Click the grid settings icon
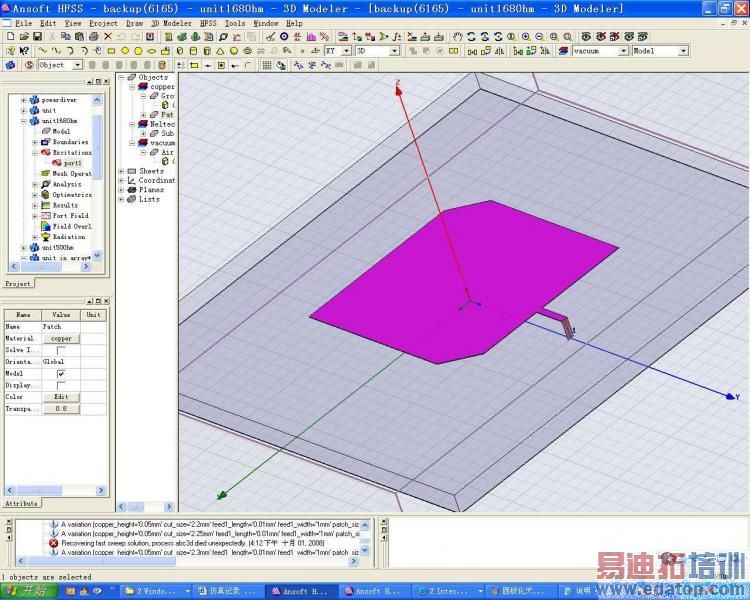The height and width of the screenshot is (600, 750). (x=267, y=65)
